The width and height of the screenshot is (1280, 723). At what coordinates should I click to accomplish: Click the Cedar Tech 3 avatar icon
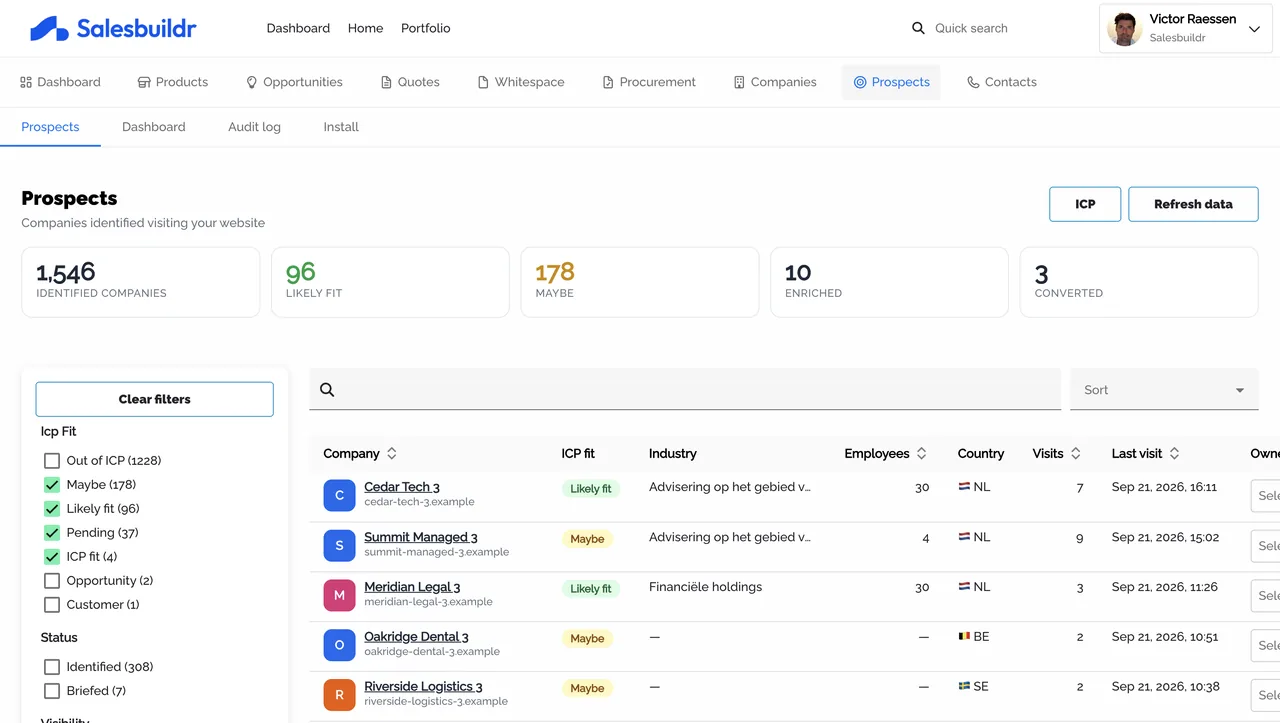coord(340,495)
